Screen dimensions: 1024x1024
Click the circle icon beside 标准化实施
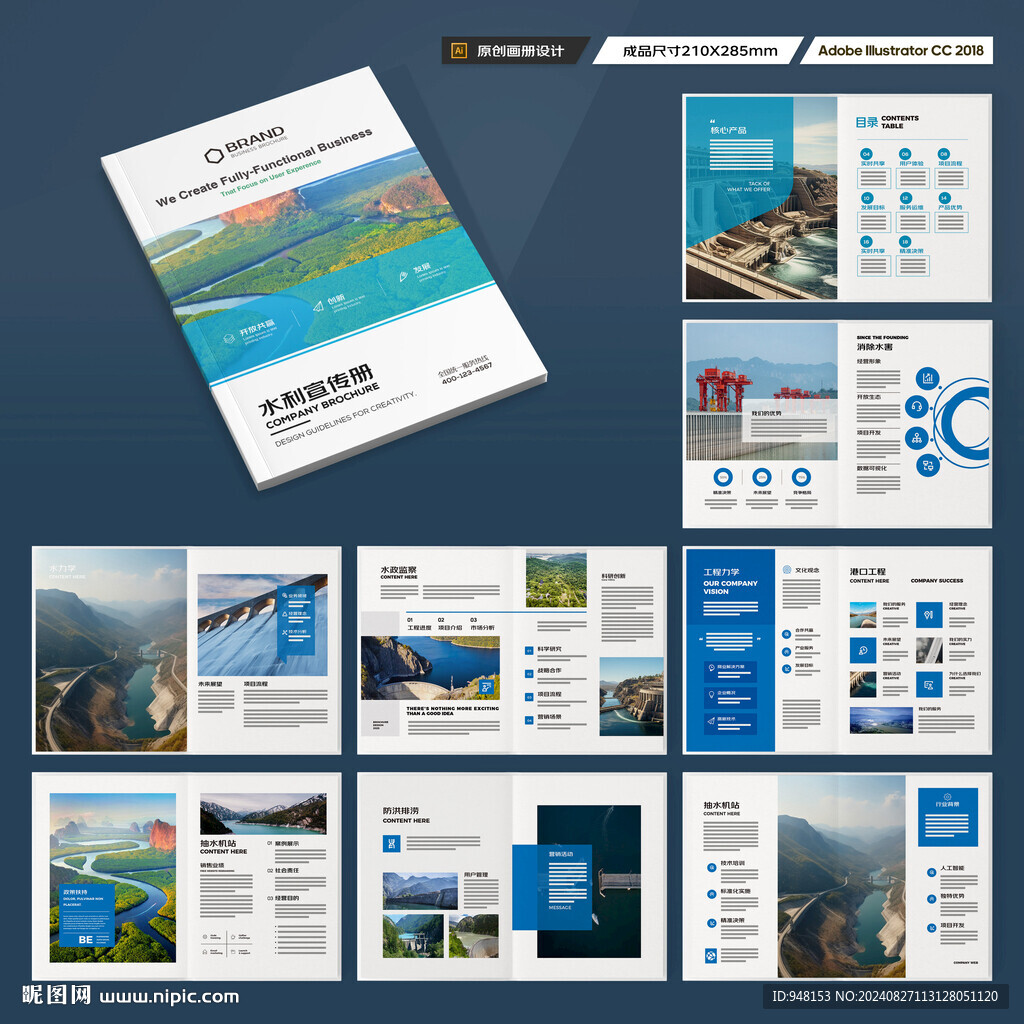point(711,894)
